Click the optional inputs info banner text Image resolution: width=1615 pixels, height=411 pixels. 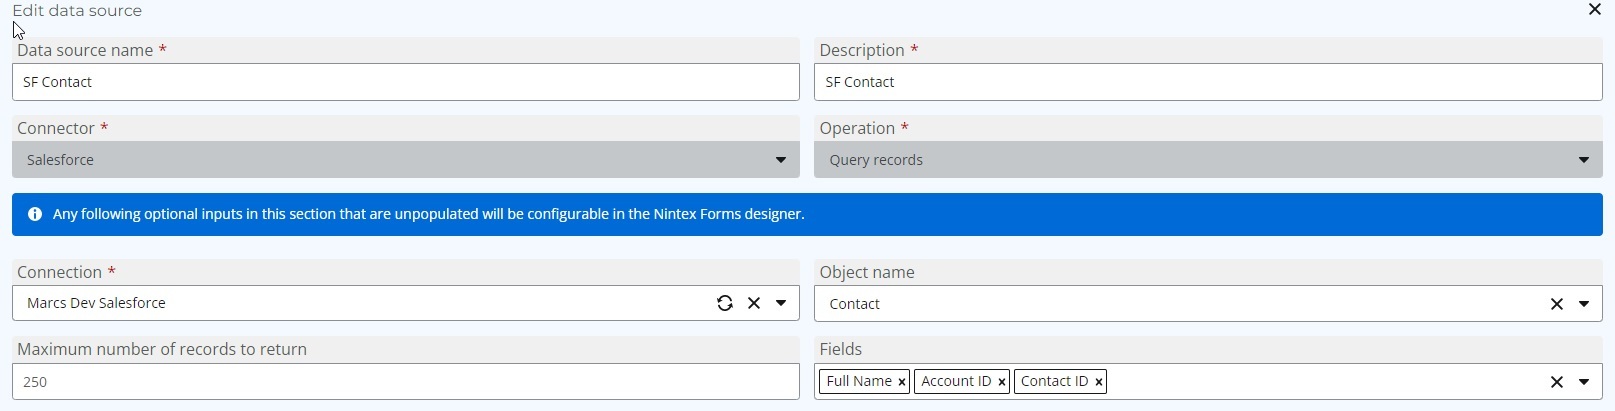[429, 214]
